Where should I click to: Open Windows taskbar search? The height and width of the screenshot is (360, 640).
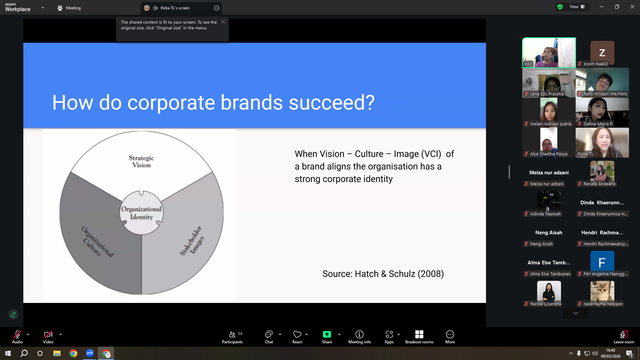(x=24, y=353)
